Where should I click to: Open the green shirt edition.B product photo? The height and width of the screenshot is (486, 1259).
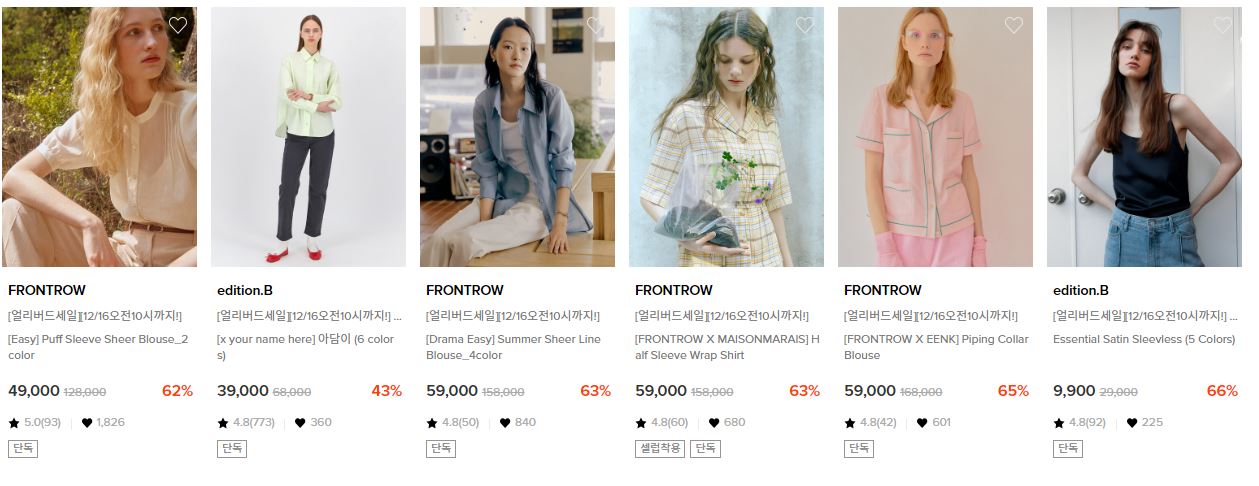pos(308,137)
